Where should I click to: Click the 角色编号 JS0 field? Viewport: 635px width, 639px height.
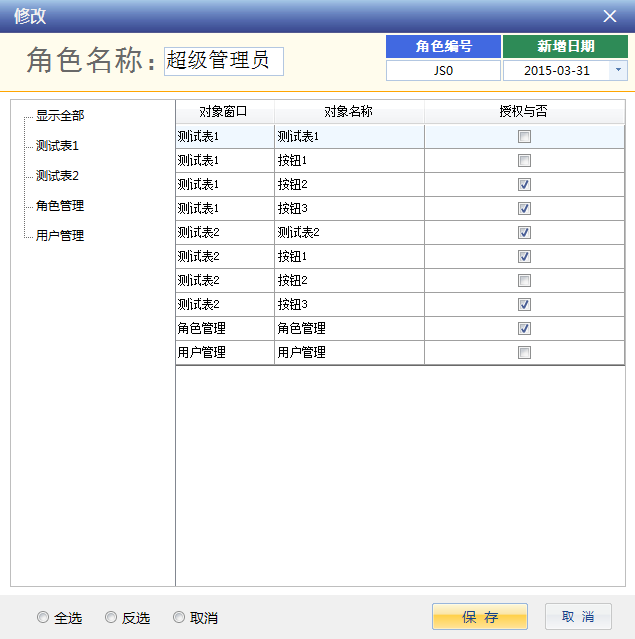click(x=443, y=71)
